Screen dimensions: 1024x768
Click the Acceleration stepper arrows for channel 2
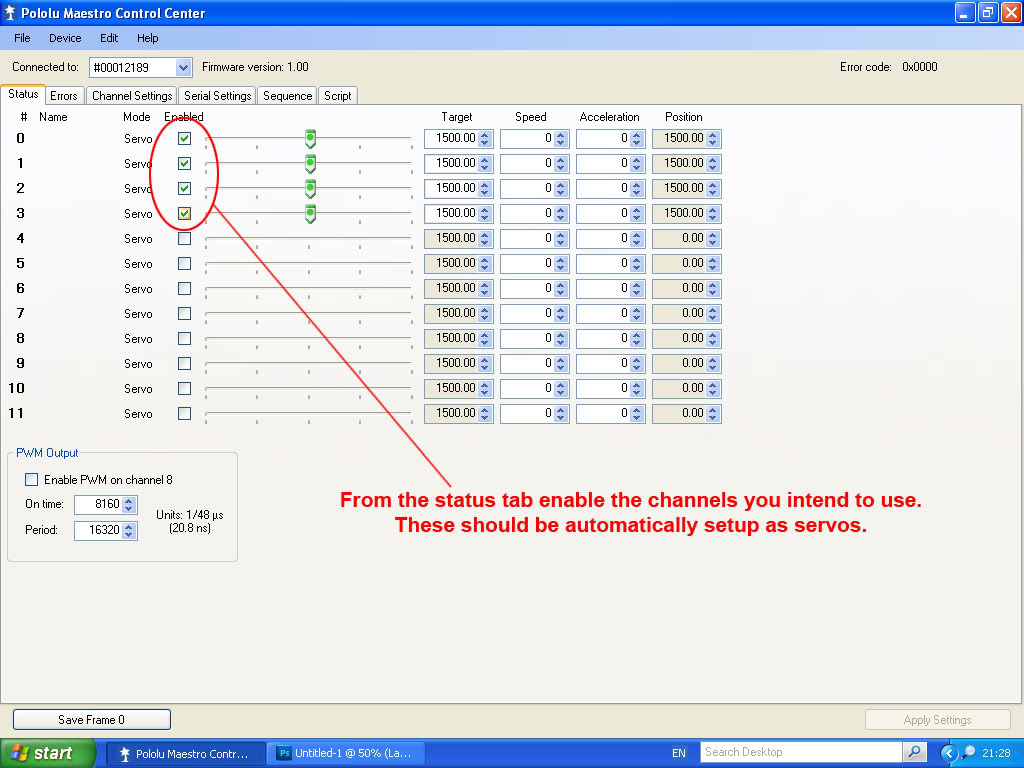(x=637, y=189)
